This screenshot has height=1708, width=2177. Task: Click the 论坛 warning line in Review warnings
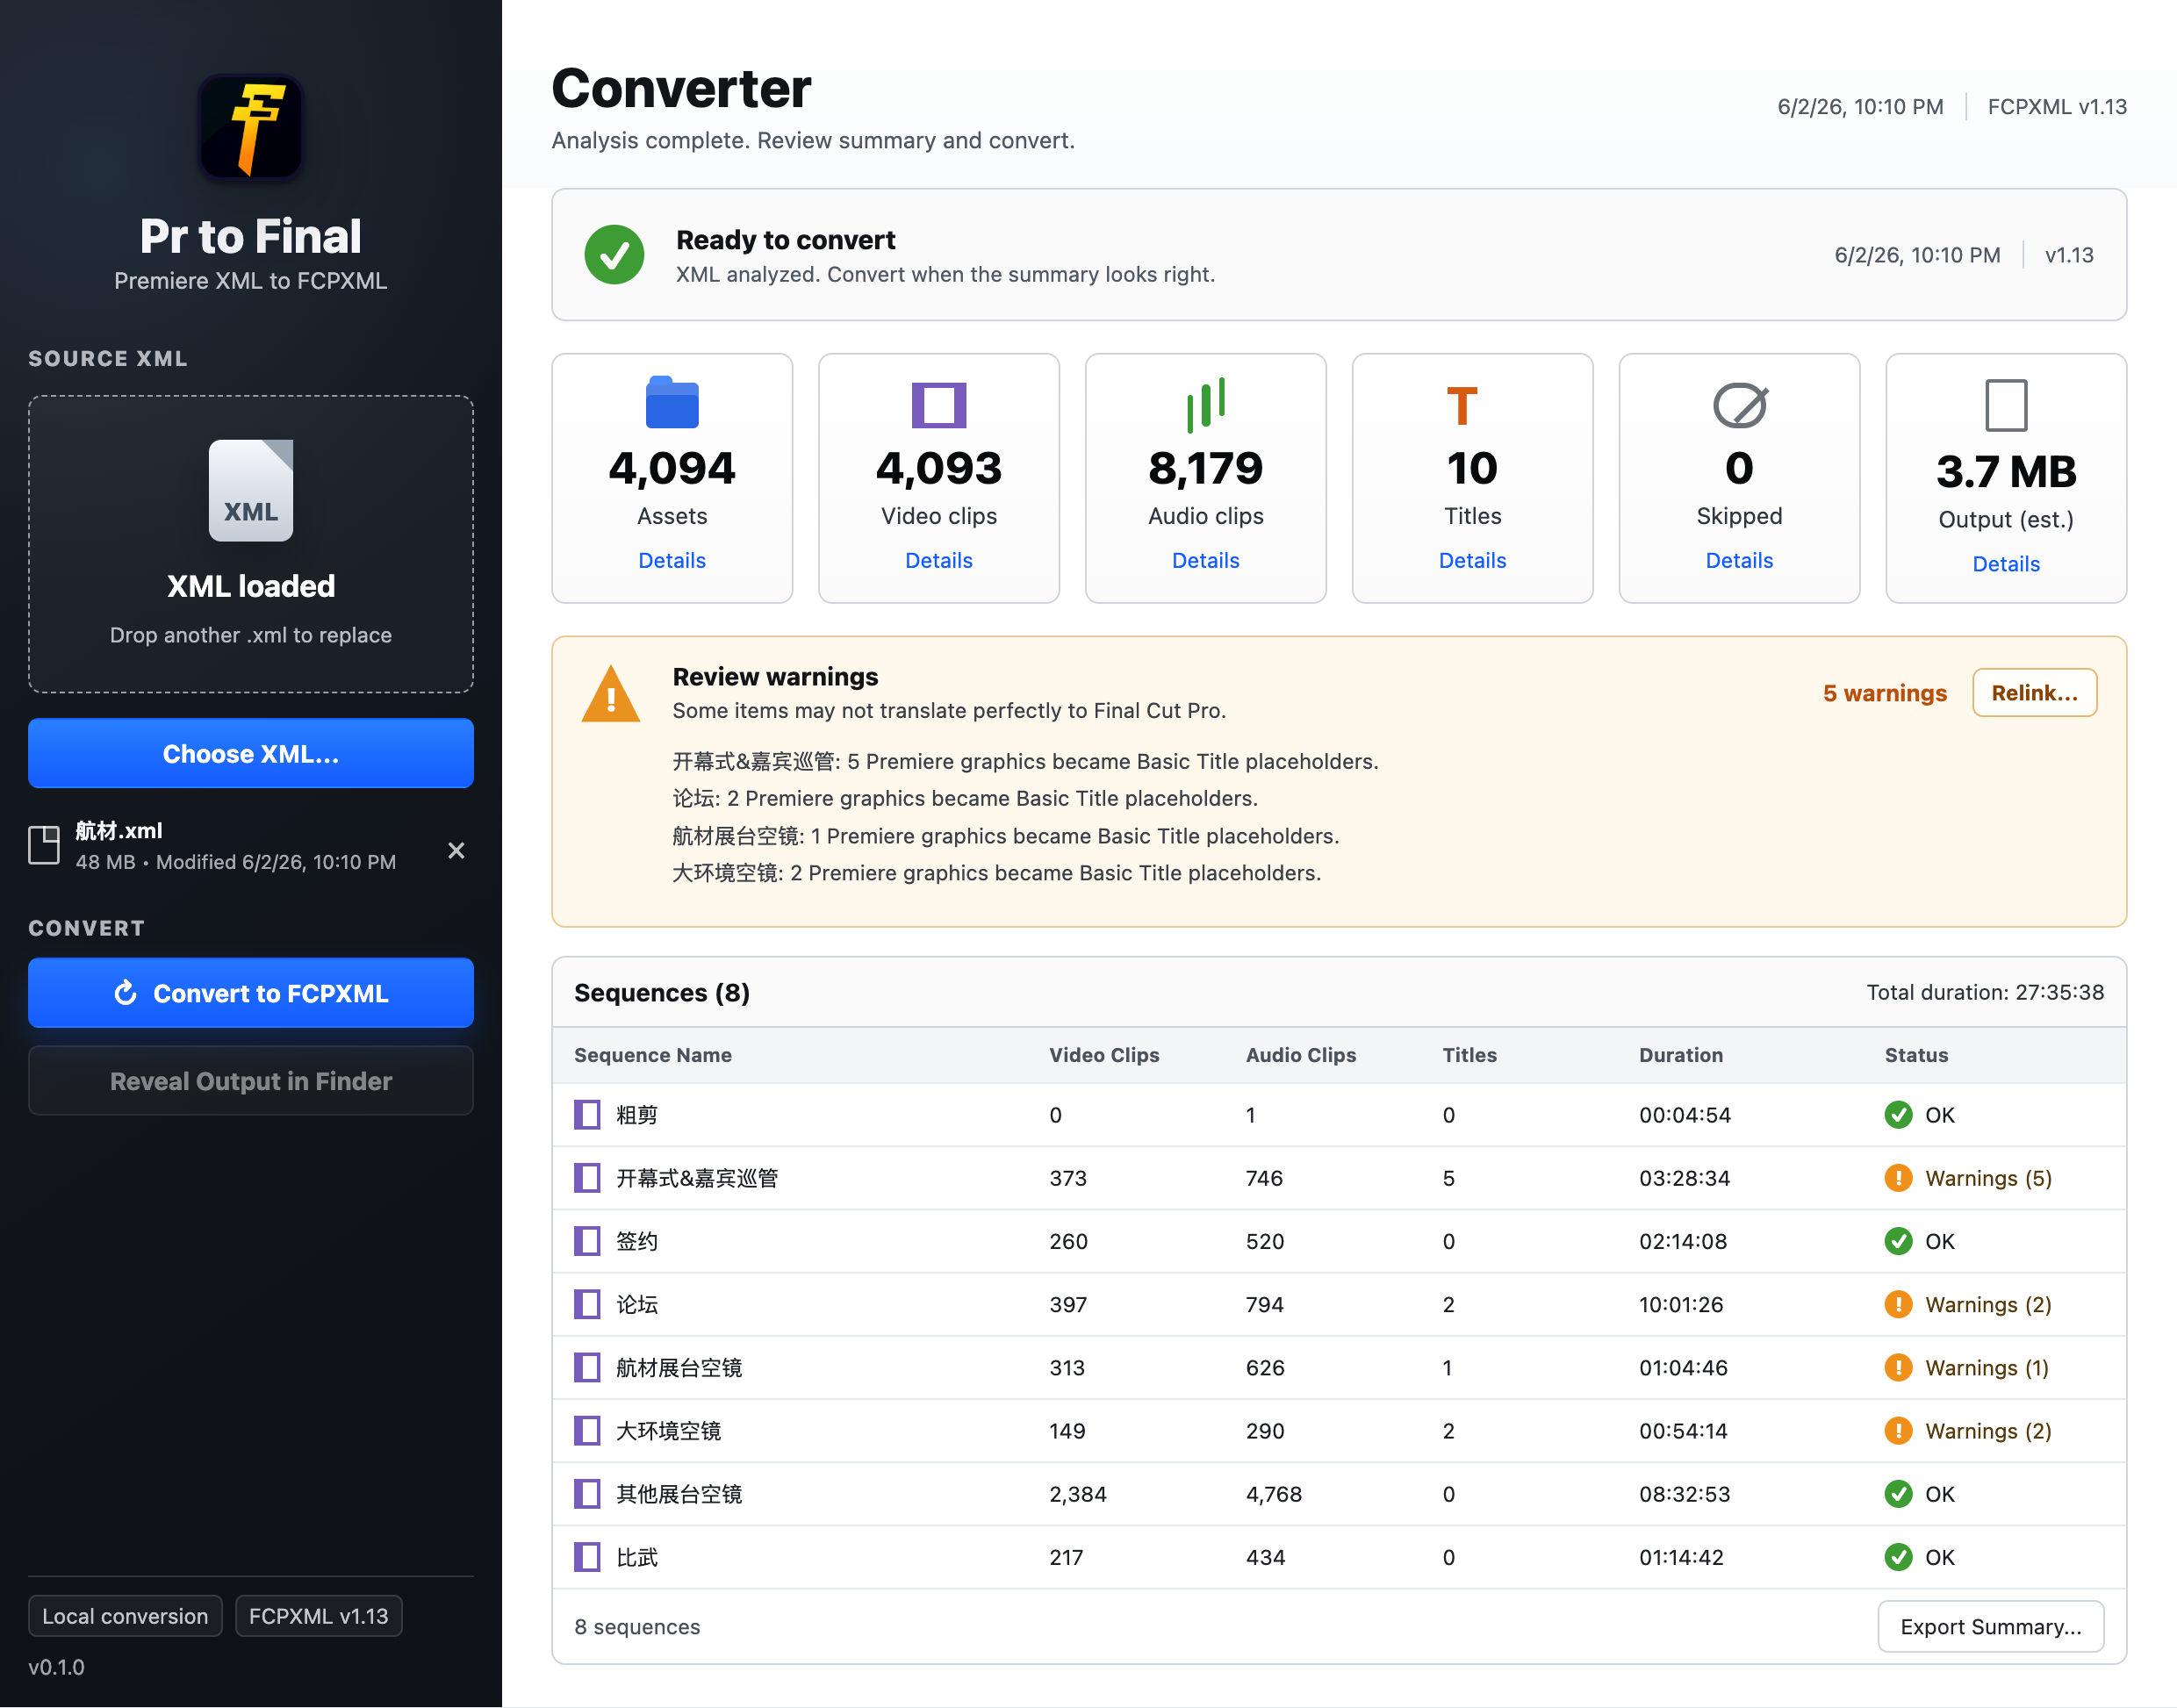[965, 798]
